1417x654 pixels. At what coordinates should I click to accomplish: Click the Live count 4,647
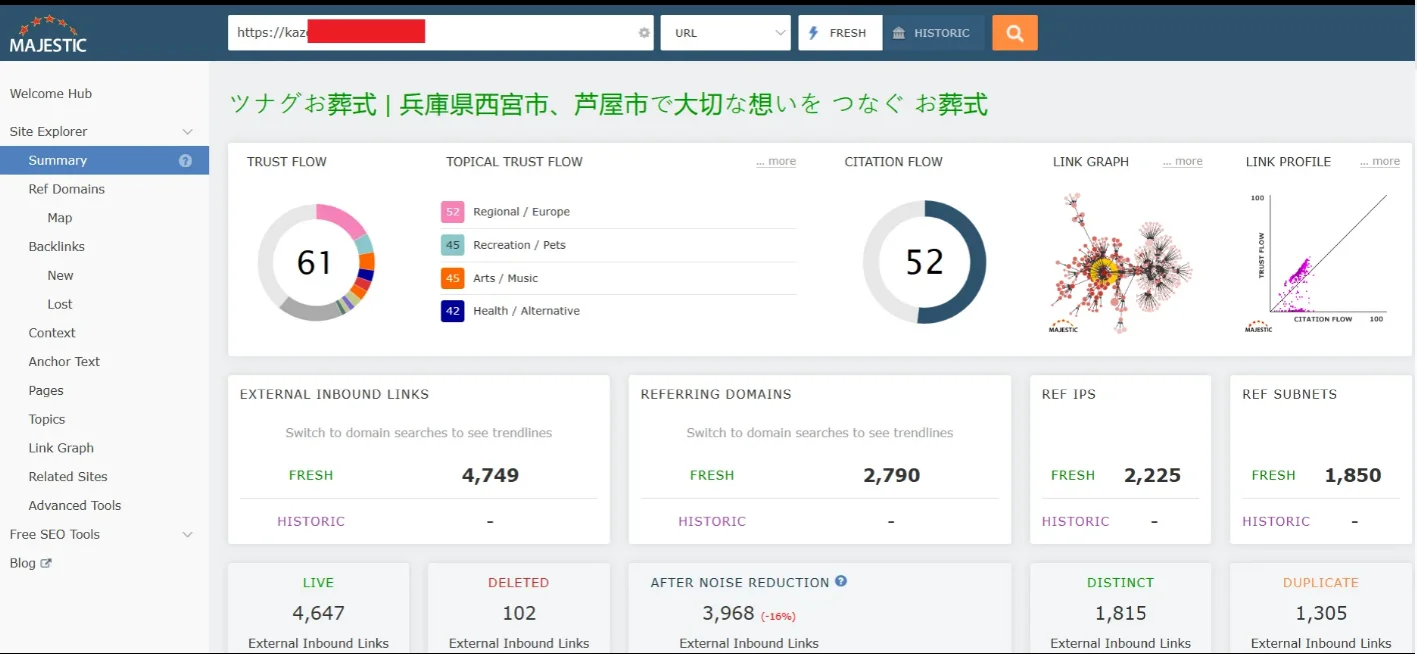click(x=318, y=613)
